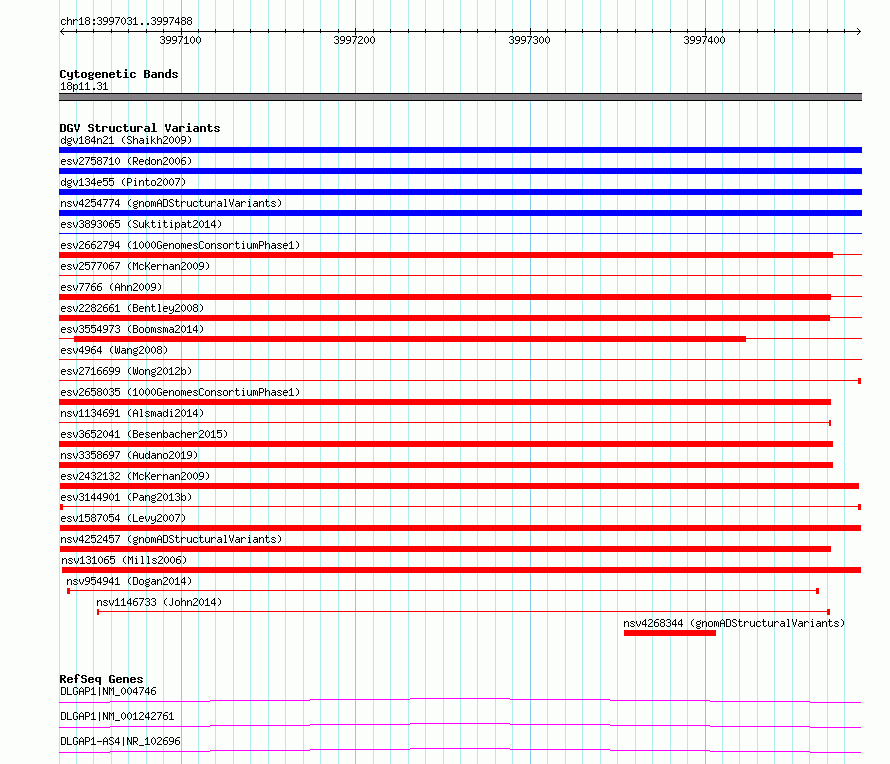Open the Cytogenetic Bands track title
Image resolution: width=890 pixels, height=764 pixels.
pyautogui.click(x=119, y=74)
